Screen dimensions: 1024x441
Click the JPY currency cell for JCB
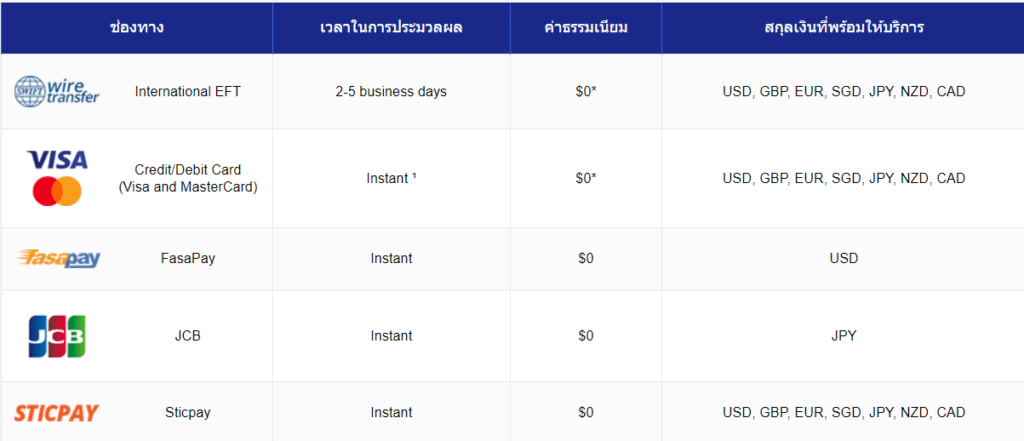(843, 336)
